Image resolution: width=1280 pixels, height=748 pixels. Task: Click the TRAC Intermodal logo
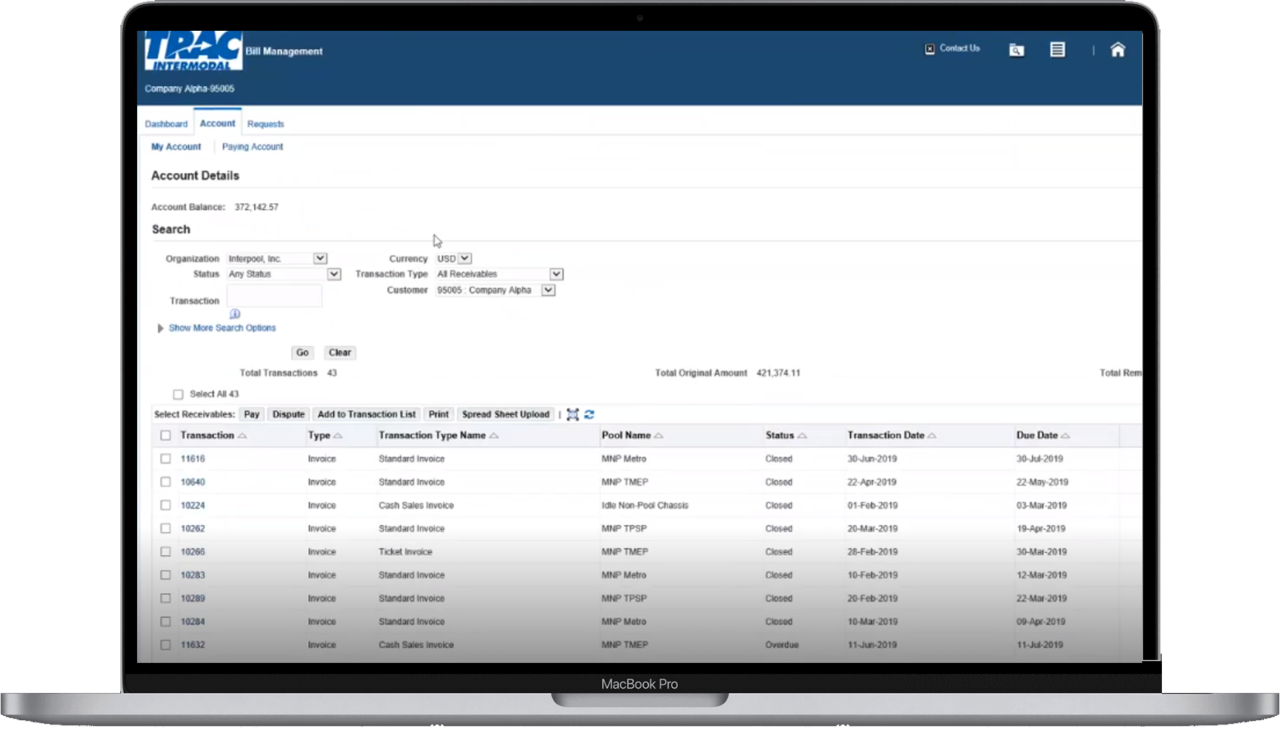[x=192, y=48]
